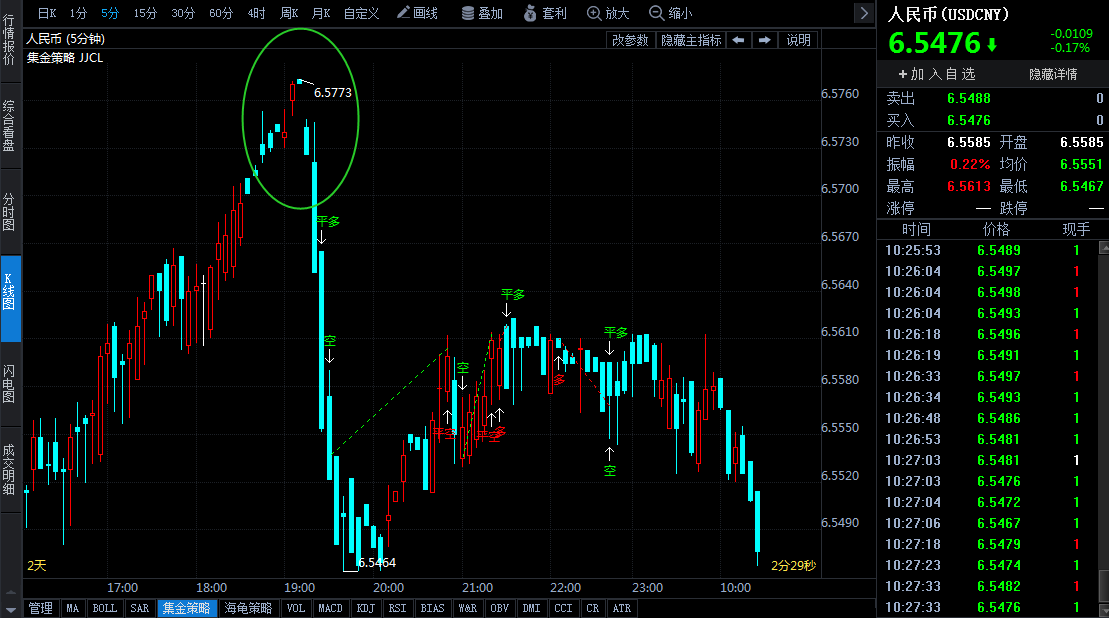1109x618 pixels.
Task: Expand sidebar bottom triangle arrow
Action: coord(10,609)
